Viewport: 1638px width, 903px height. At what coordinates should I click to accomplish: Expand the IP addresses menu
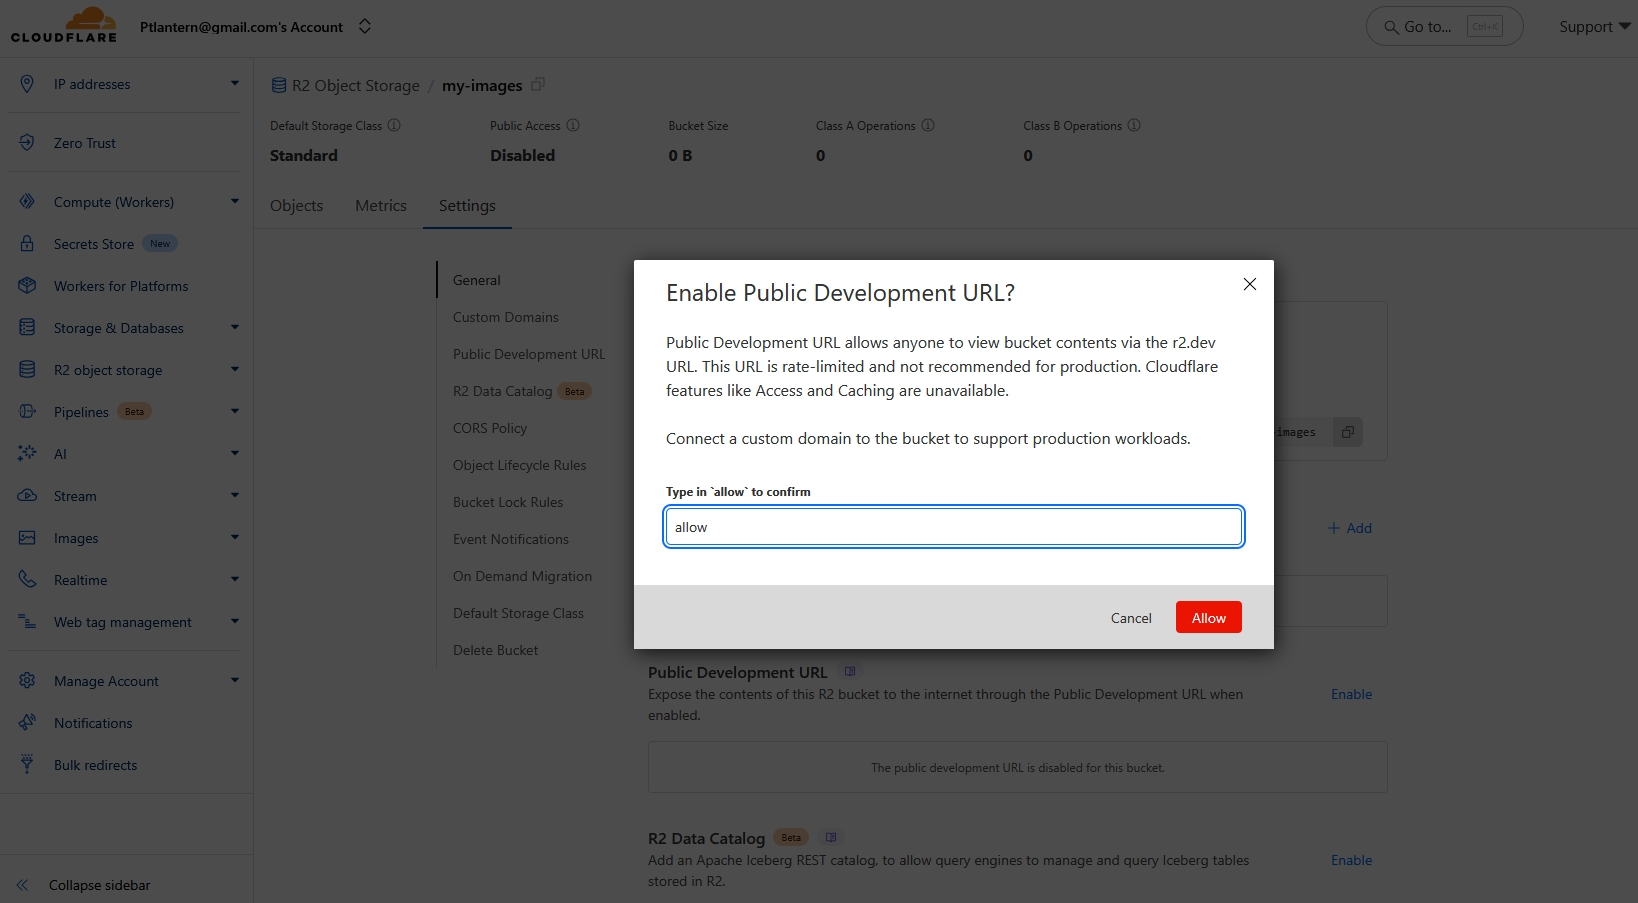235,84
